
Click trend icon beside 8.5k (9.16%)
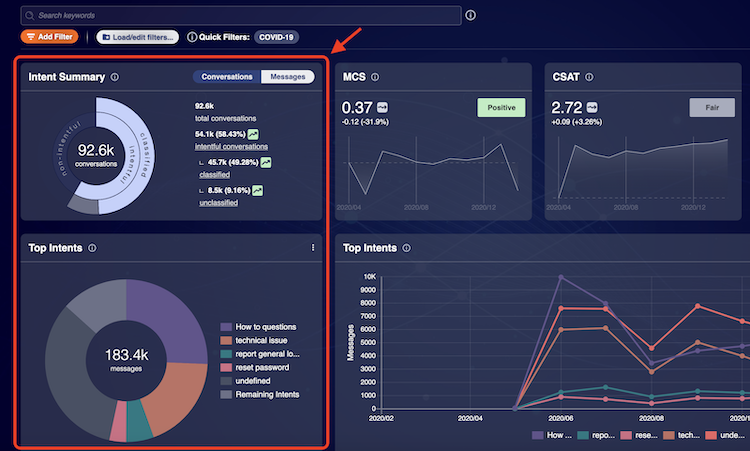(x=257, y=191)
